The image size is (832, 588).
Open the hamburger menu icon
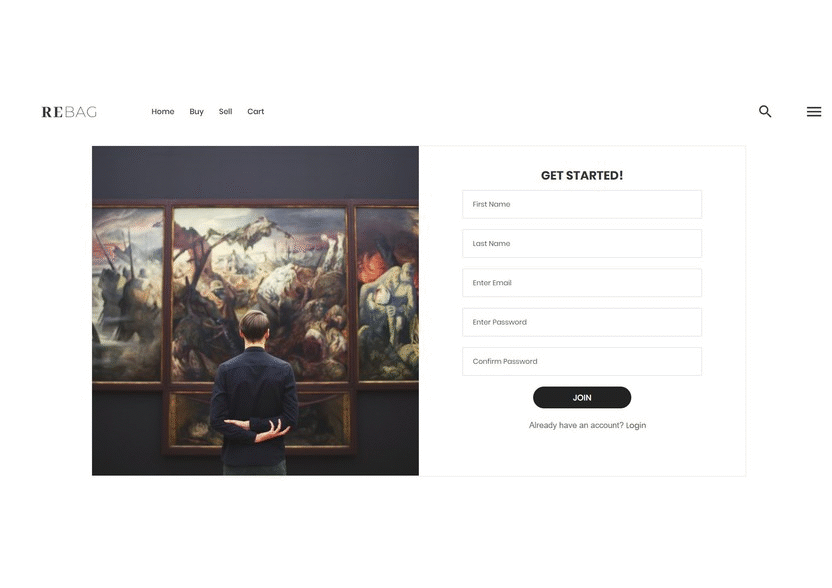click(813, 111)
